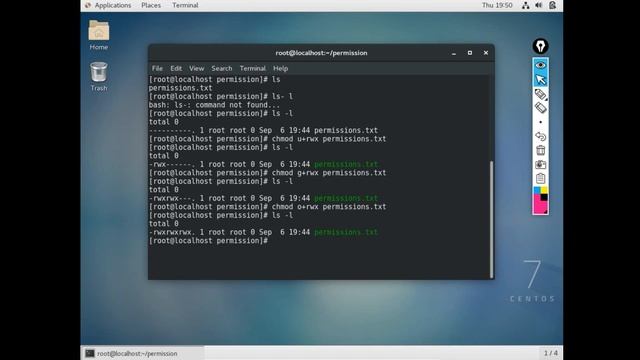Open the Help menu in terminal
The image size is (640, 360).
tap(280, 68)
